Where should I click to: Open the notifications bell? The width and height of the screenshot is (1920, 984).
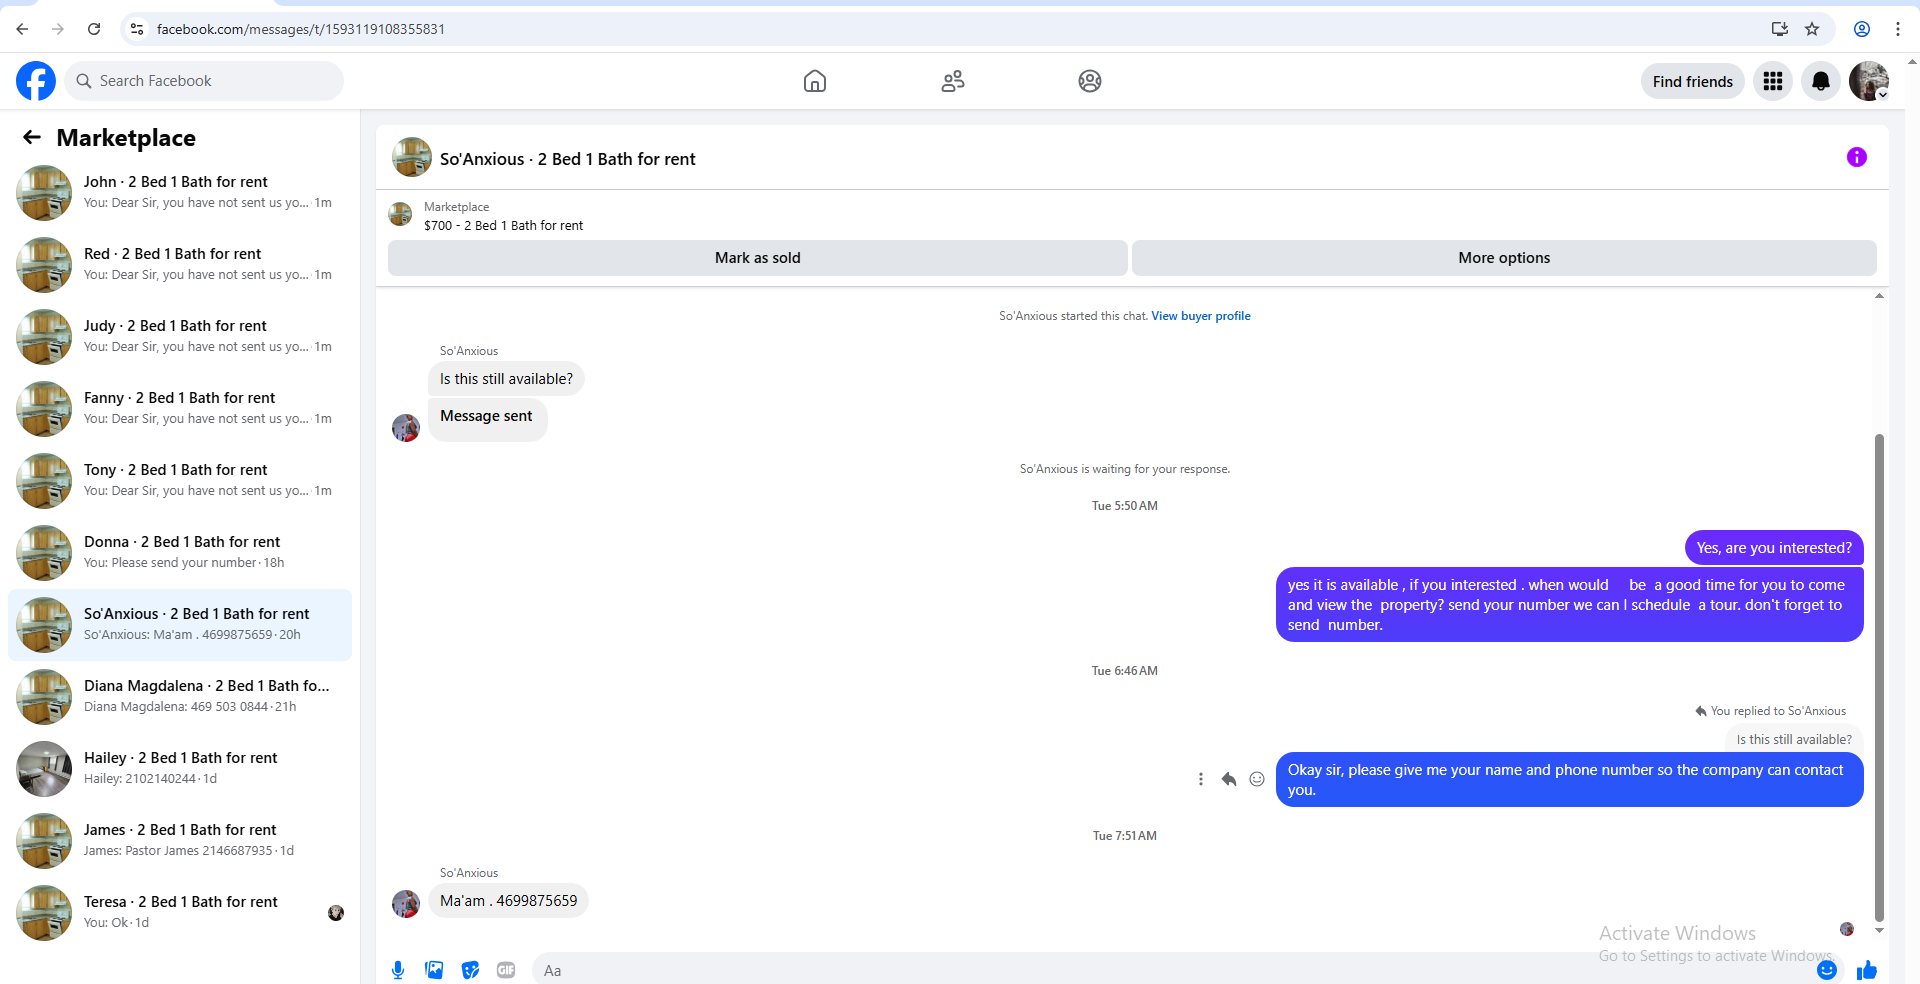click(x=1821, y=81)
